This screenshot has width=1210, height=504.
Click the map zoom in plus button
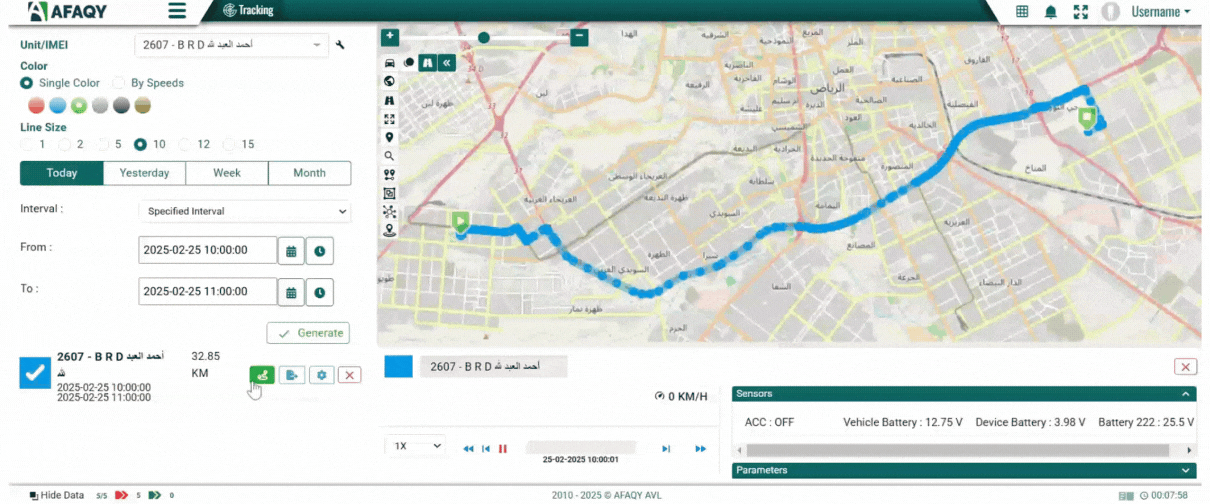389,37
